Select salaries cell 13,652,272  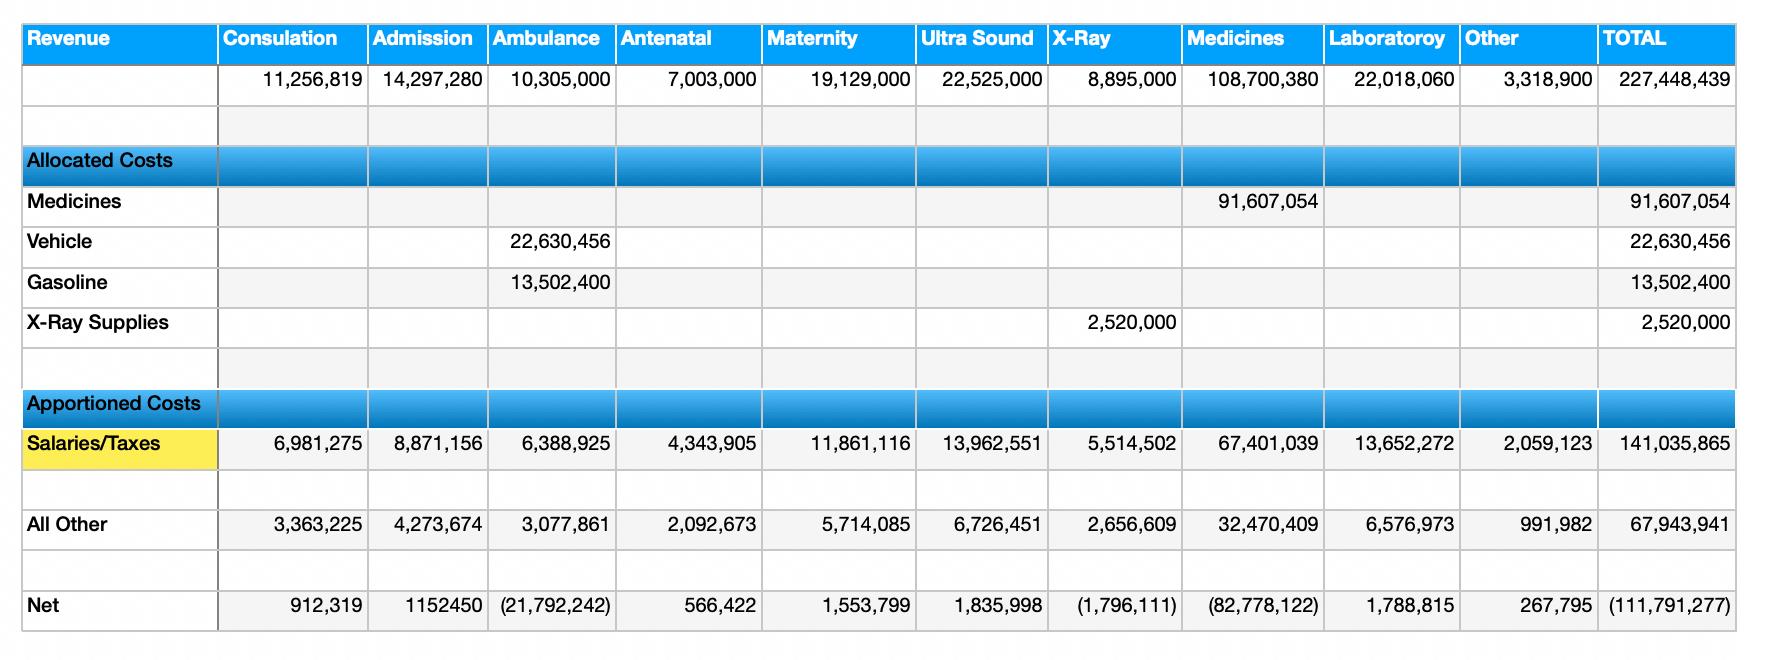1392,449
